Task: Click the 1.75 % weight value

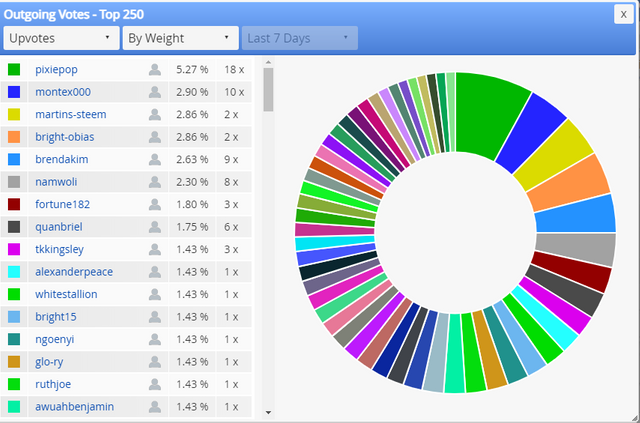Action: [192, 227]
